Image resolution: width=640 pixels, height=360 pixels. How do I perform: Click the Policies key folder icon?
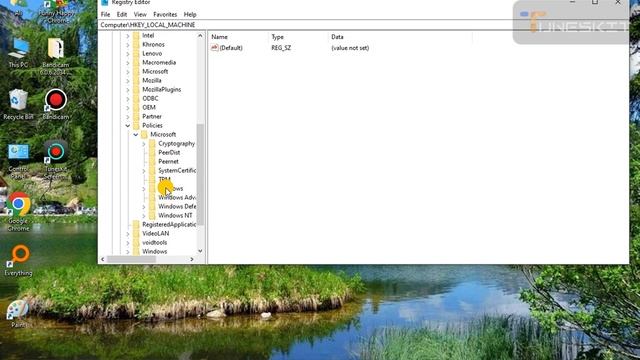[136, 125]
